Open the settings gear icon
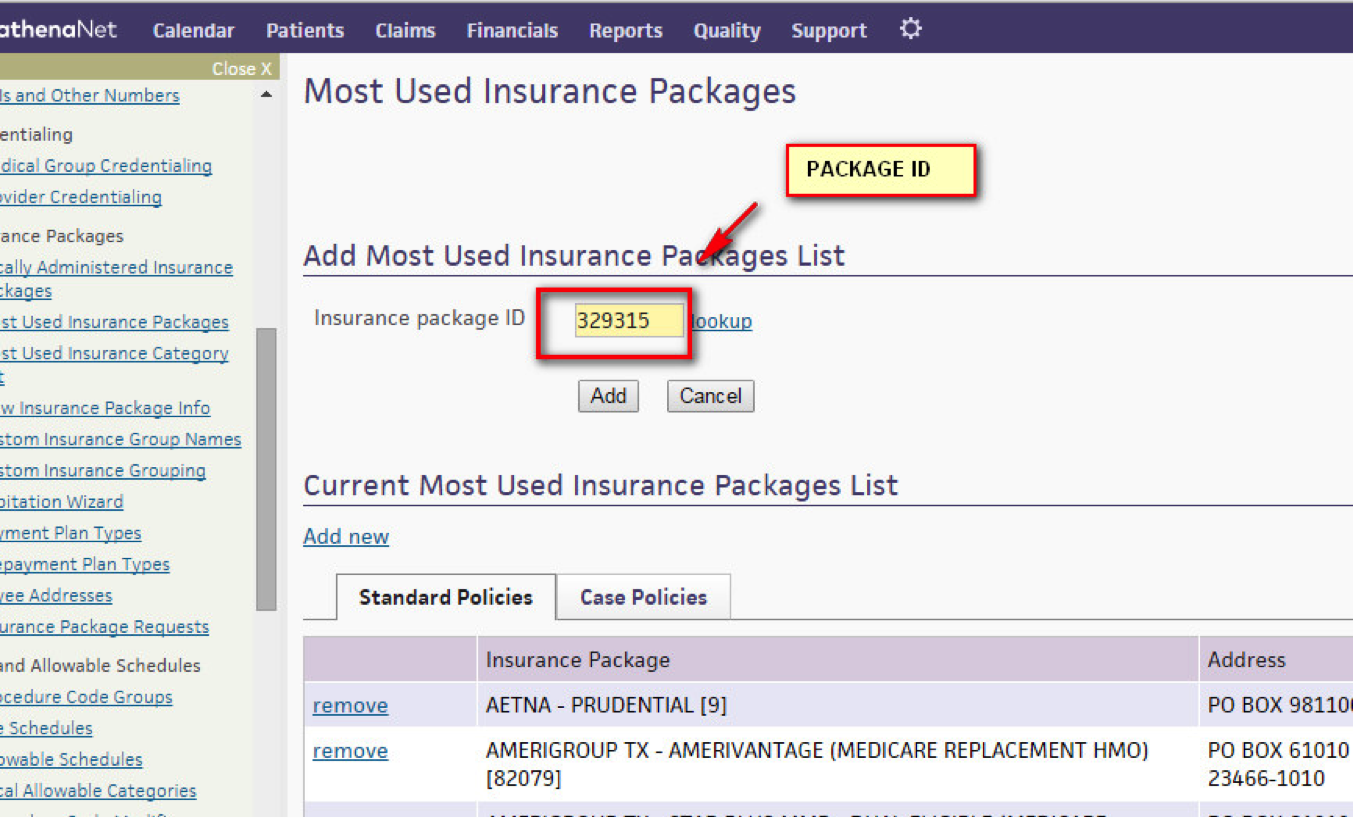Viewport: 1354px width, 818px height. coord(910,29)
